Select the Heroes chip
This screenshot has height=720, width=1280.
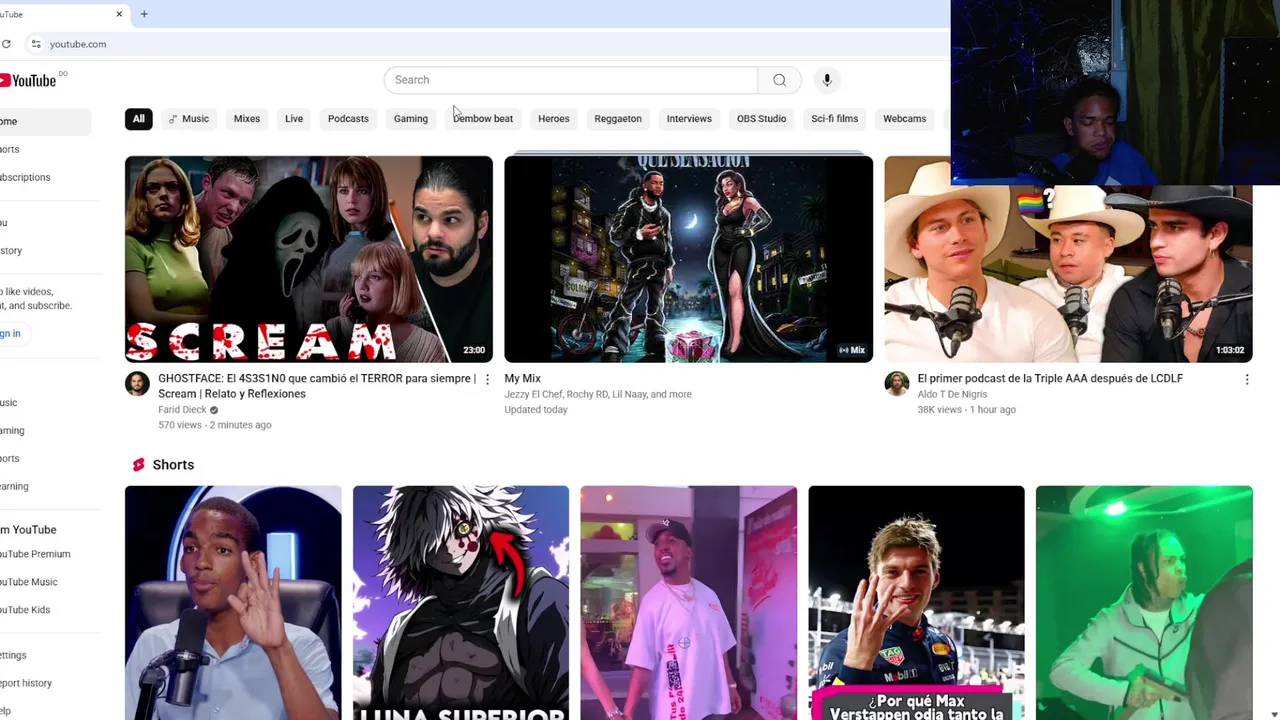[x=554, y=119]
